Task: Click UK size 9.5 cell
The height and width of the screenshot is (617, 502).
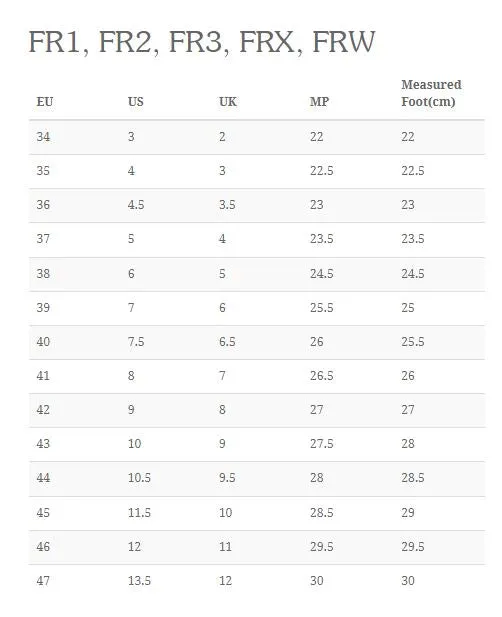Action: (x=227, y=478)
